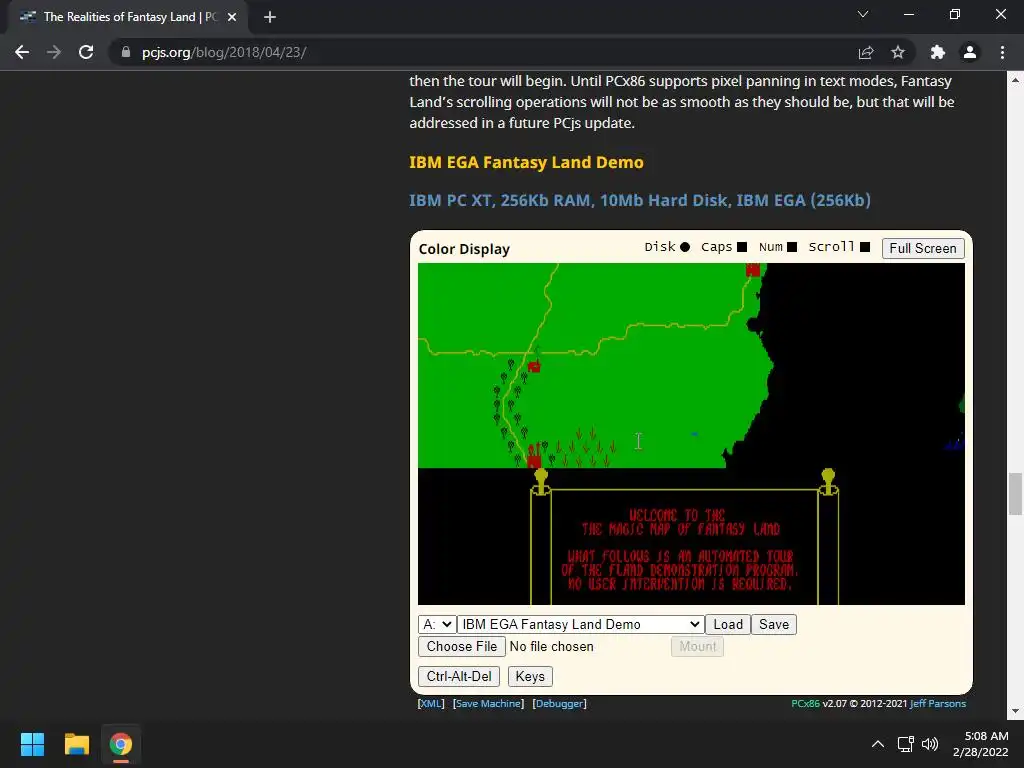The image size is (1024, 768).
Task: Open the tab search chevron
Action: (863, 14)
